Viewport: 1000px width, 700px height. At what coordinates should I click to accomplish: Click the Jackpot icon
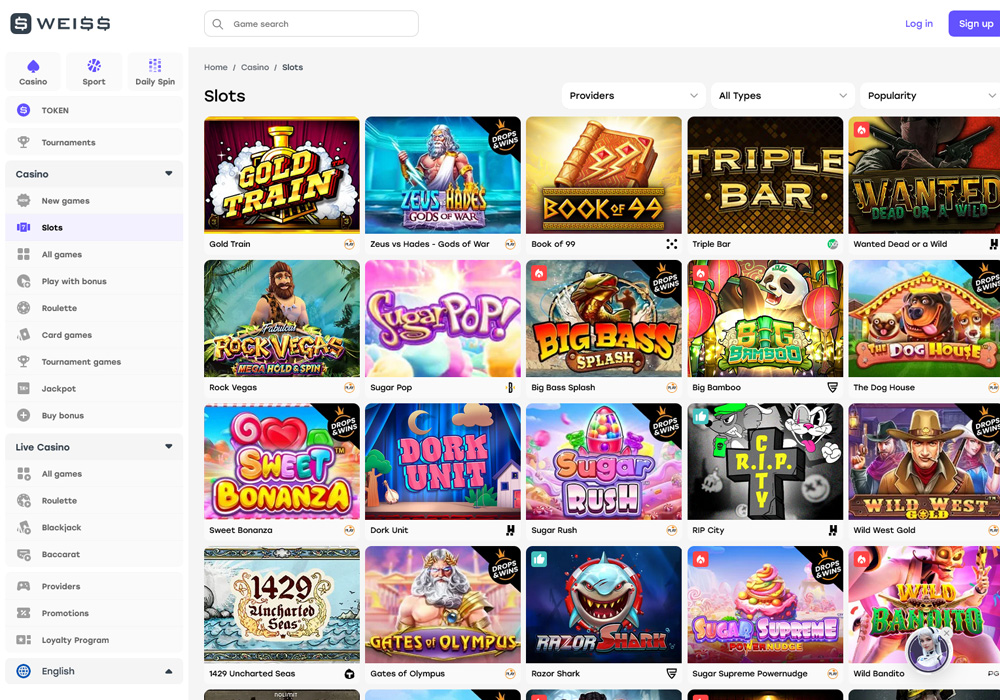24,388
